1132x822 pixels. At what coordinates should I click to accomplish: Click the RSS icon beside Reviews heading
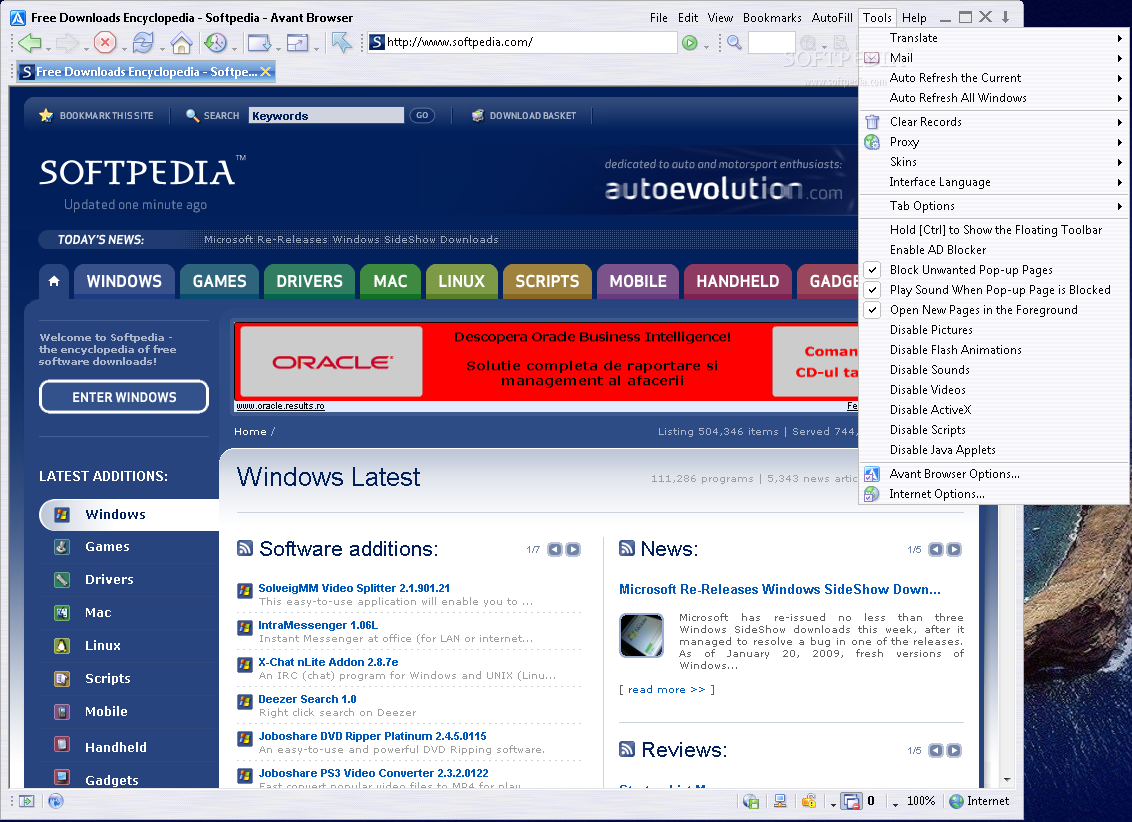(x=627, y=749)
